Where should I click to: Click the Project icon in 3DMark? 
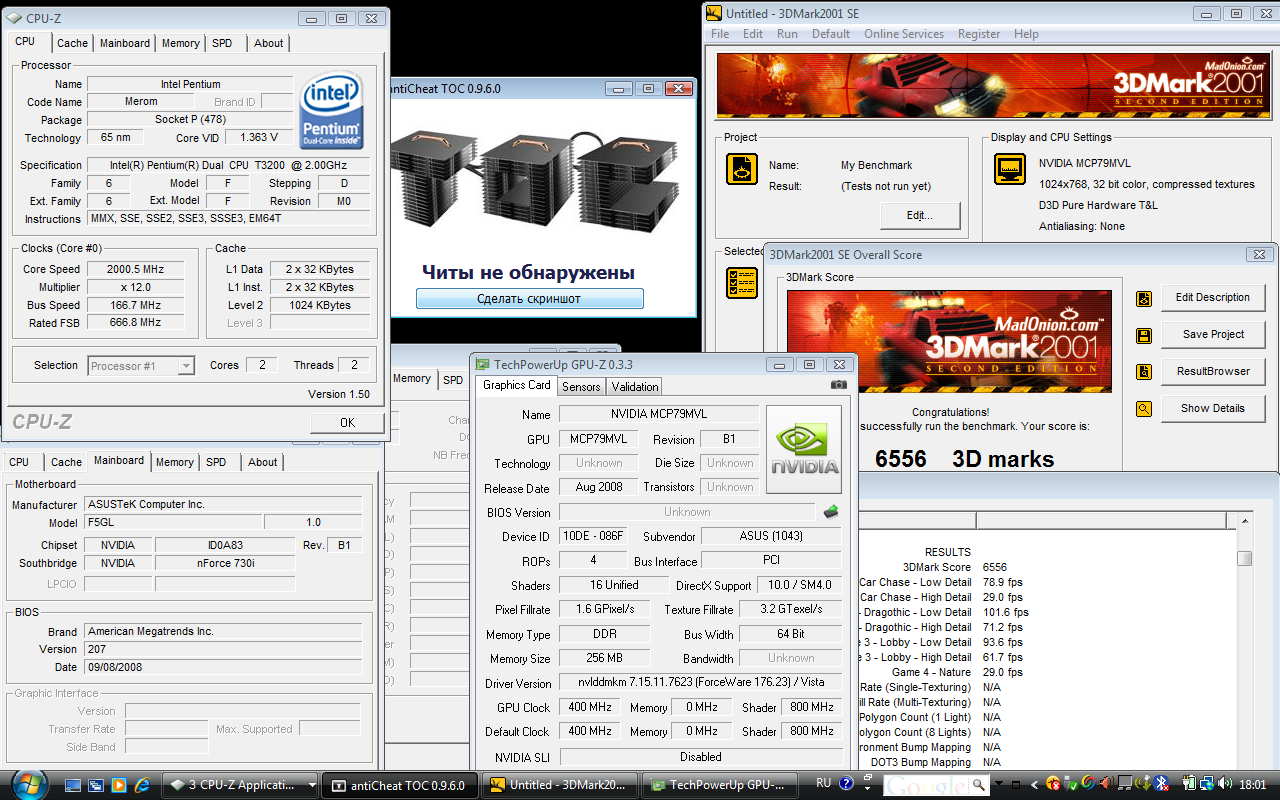click(742, 169)
